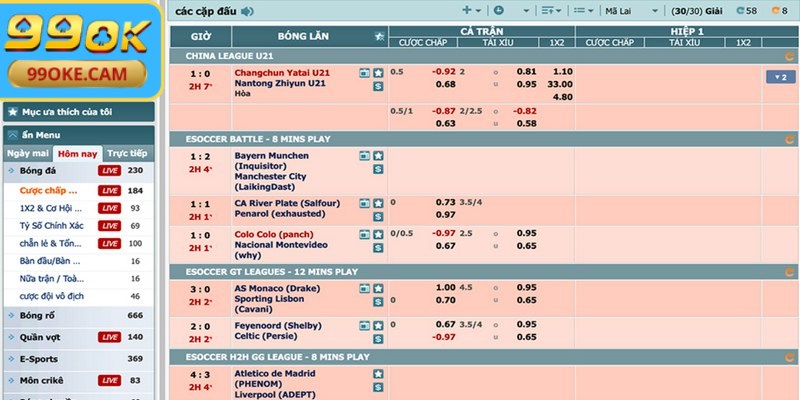The height and width of the screenshot is (400, 800).
Task: Bet Celtic (Persie) handicap odds -0.97
Action: 443,337
